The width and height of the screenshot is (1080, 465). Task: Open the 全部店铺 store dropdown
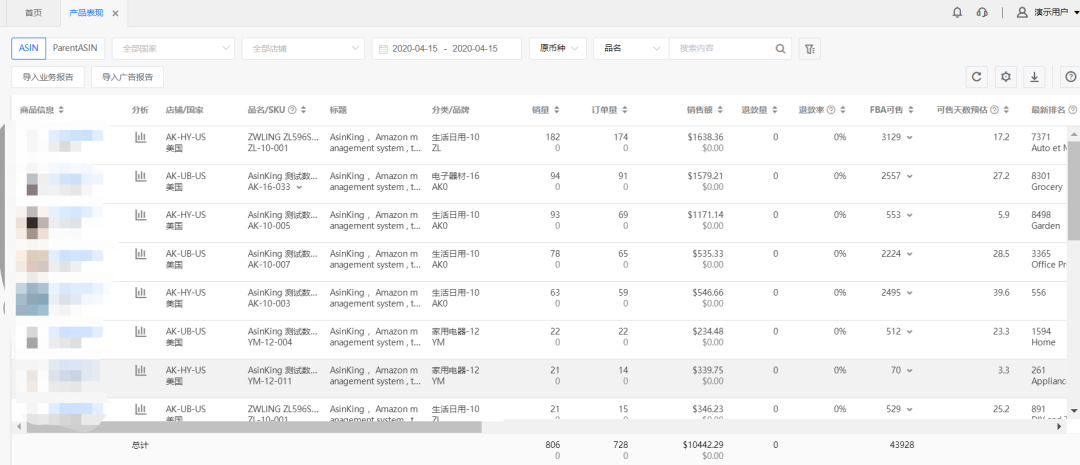(x=303, y=49)
